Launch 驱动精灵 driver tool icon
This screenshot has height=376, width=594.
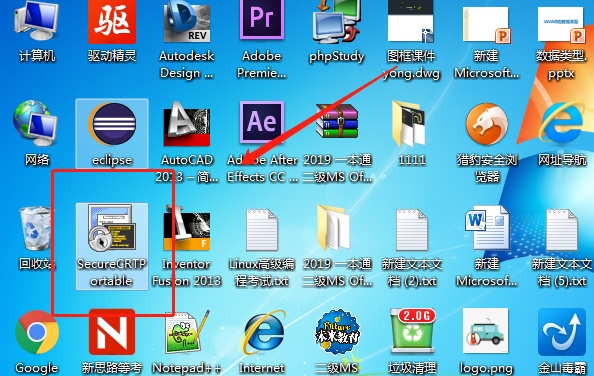(x=112, y=22)
